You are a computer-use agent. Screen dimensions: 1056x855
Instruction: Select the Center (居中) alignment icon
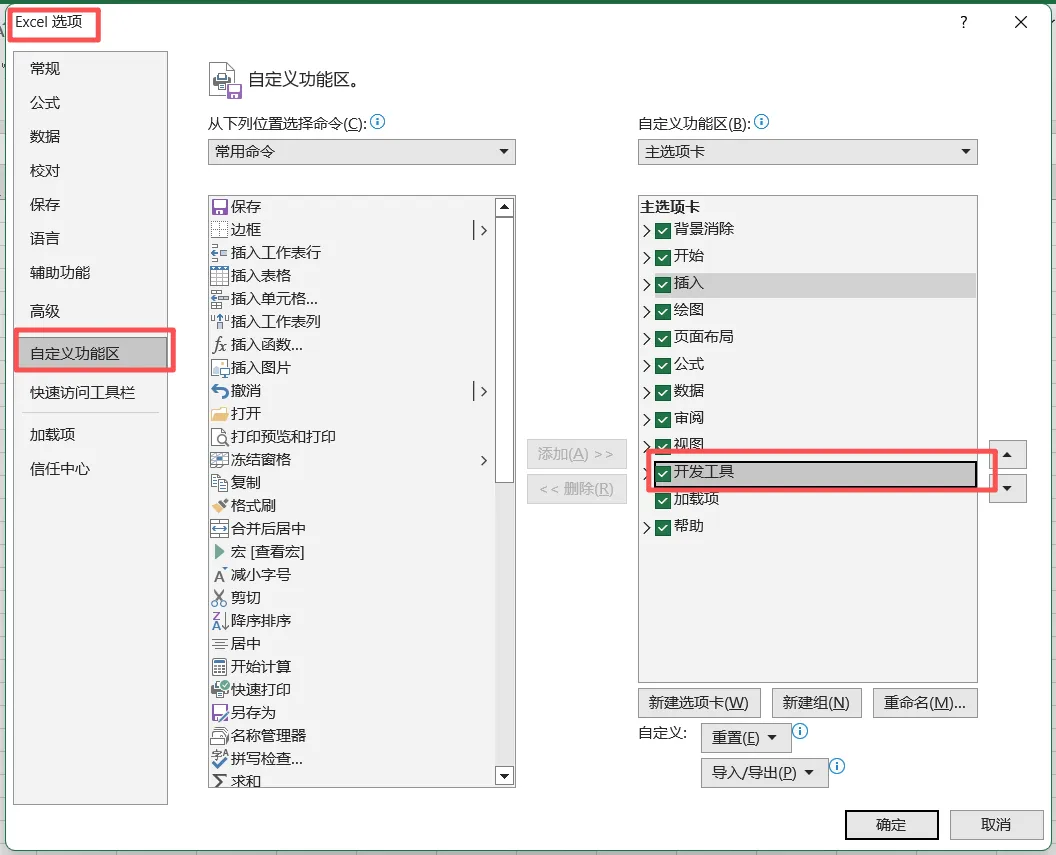coord(220,643)
